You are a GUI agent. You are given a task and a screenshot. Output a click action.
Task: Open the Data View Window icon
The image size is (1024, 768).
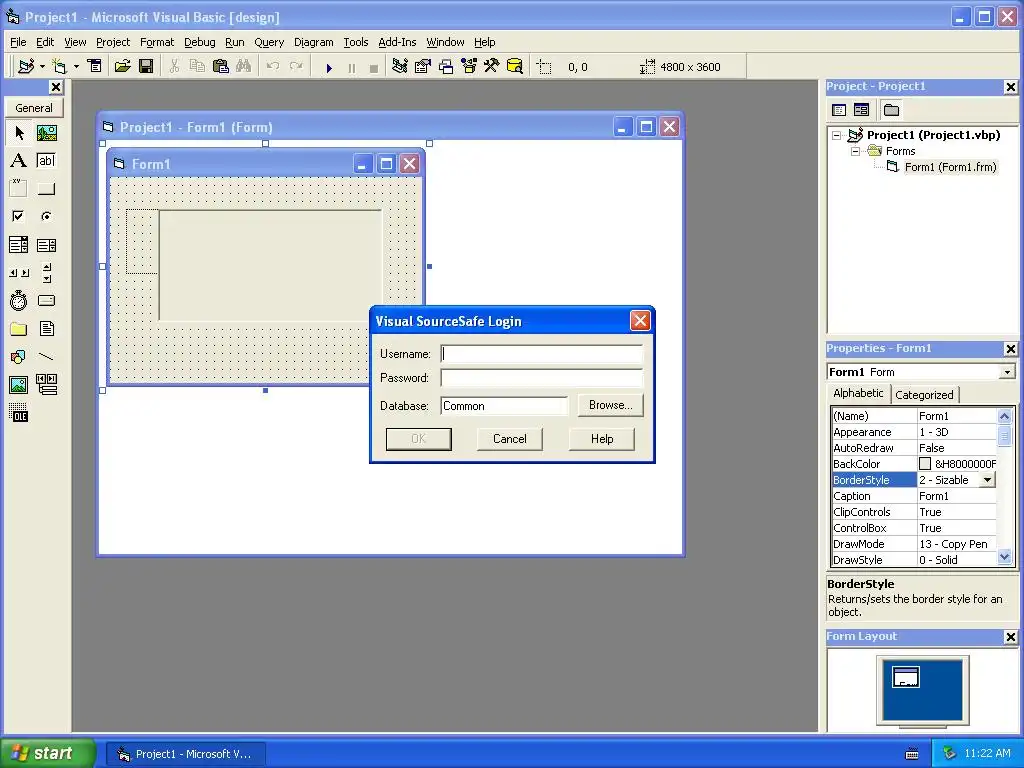coord(515,66)
